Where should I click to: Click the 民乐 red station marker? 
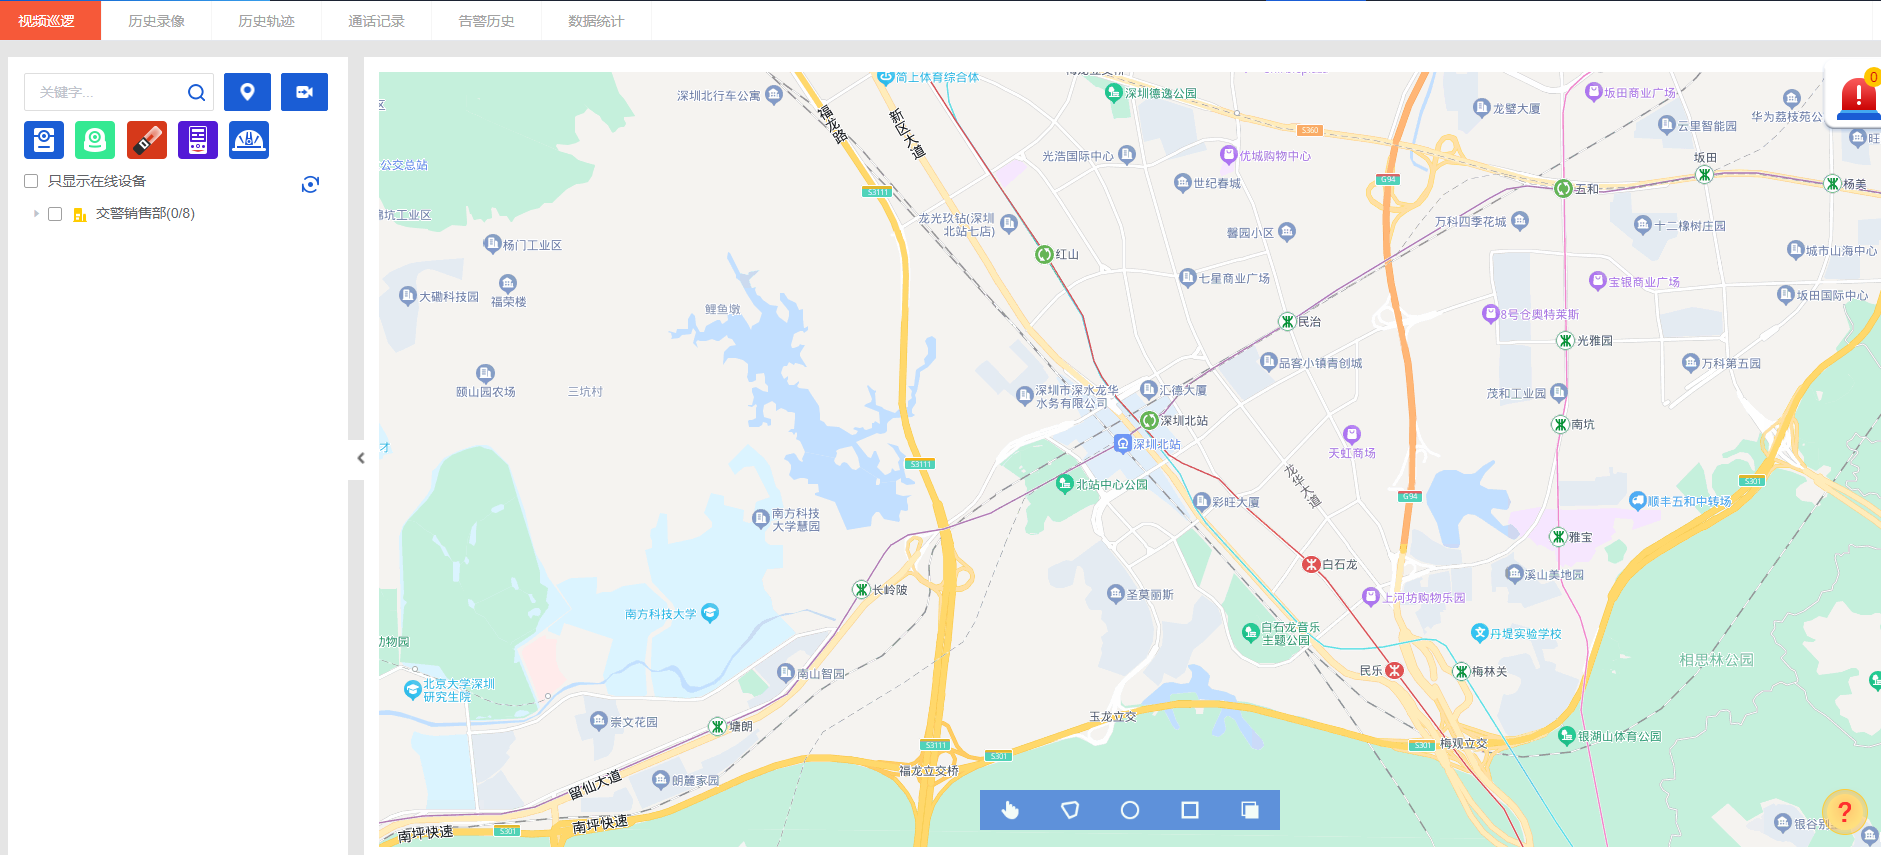click(x=1394, y=670)
